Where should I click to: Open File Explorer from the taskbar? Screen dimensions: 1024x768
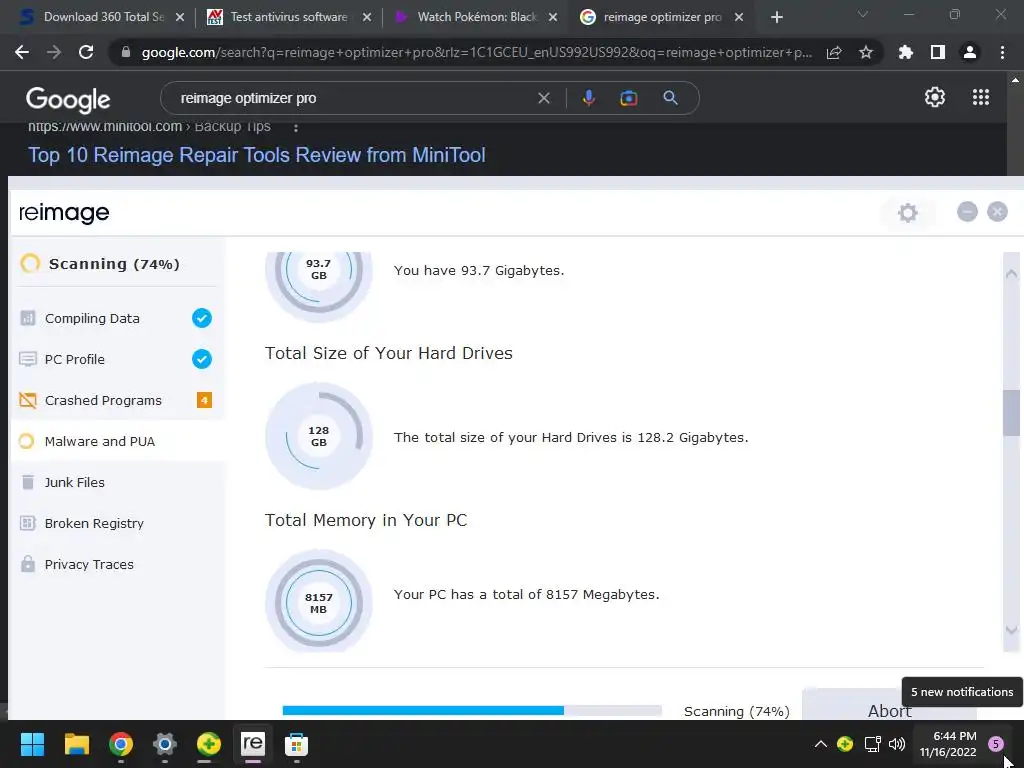(76, 744)
